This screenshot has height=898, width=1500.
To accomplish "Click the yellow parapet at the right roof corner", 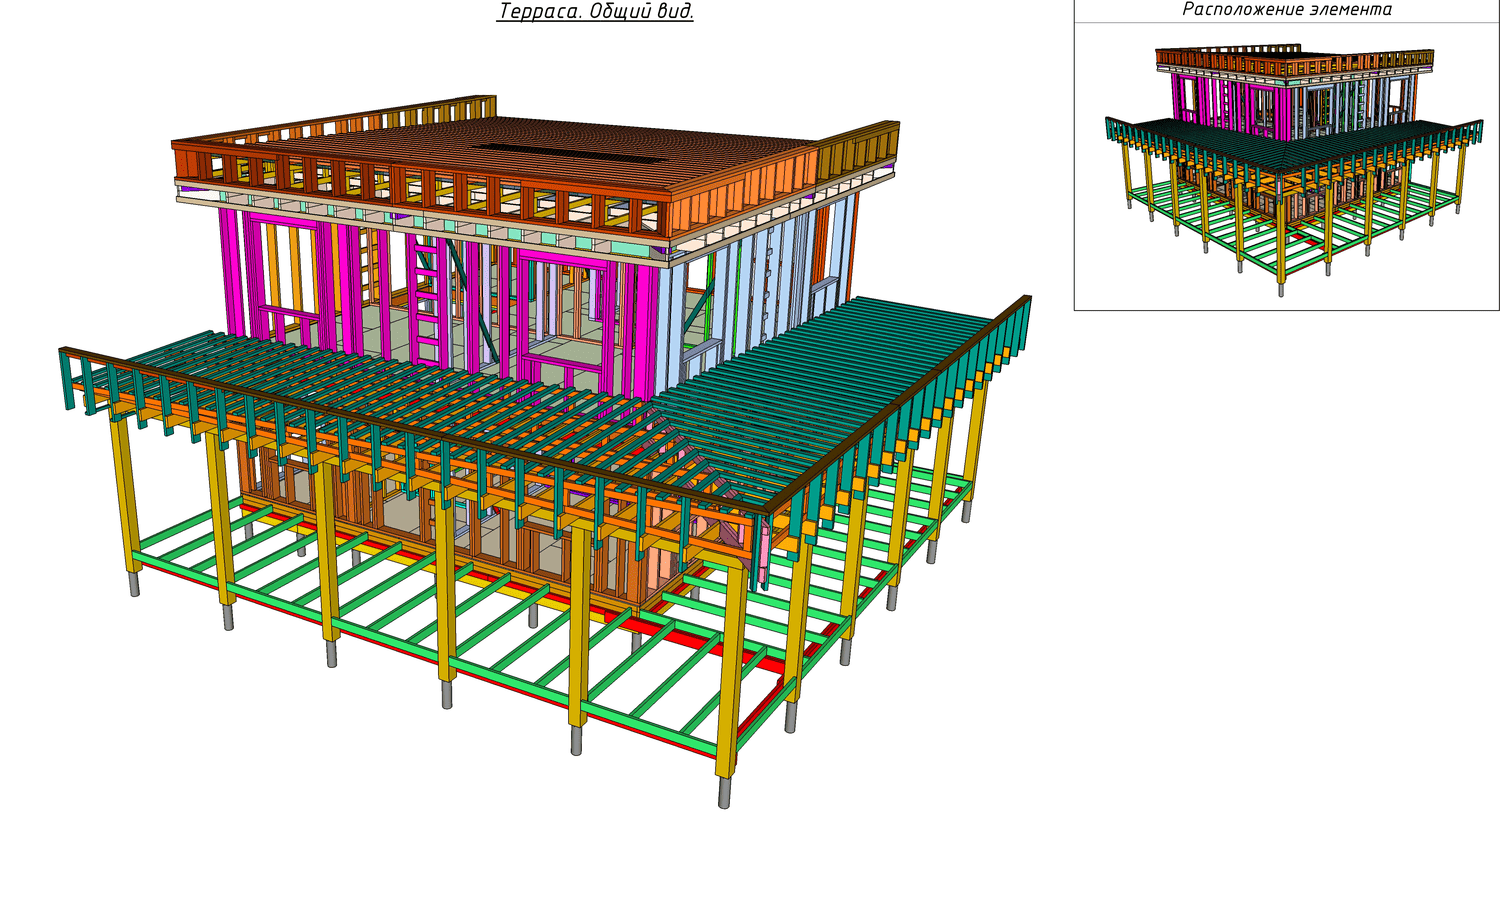I will [858, 148].
